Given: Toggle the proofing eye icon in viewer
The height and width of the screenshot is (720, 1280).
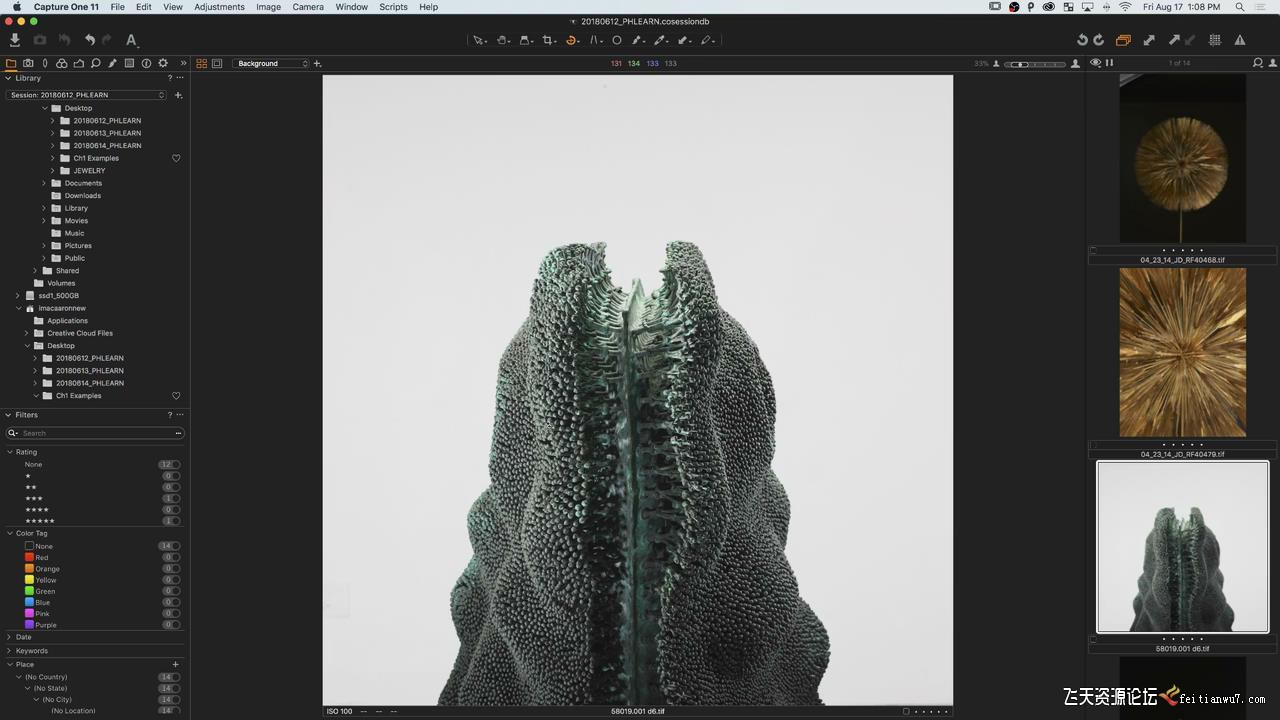Looking at the screenshot, I should coord(1096,63).
